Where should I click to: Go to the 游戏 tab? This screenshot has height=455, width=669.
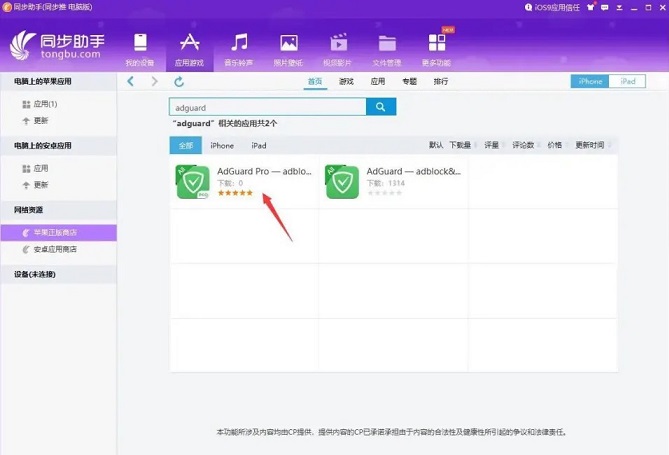(346, 81)
